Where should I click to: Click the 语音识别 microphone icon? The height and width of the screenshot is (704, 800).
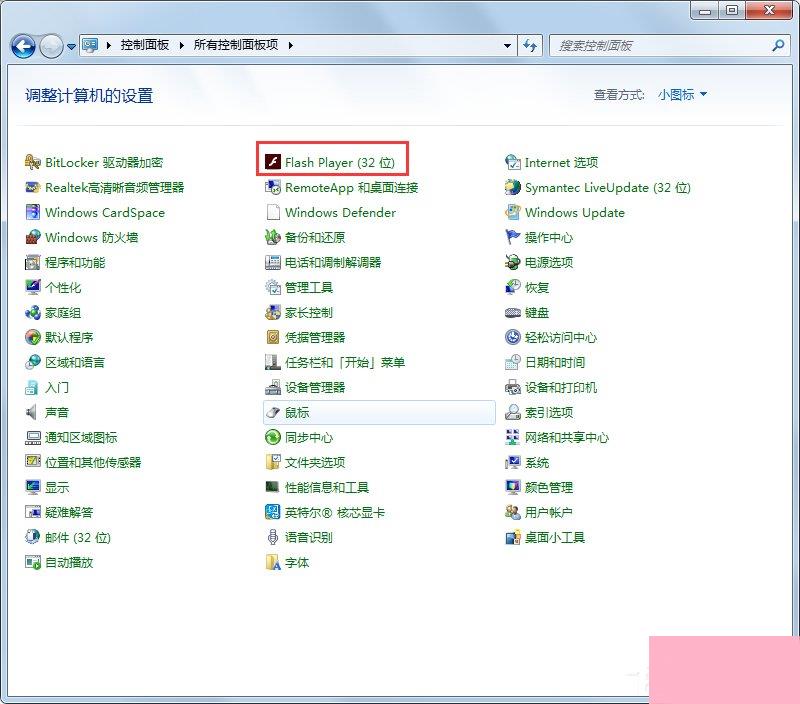click(x=273, y=537)
